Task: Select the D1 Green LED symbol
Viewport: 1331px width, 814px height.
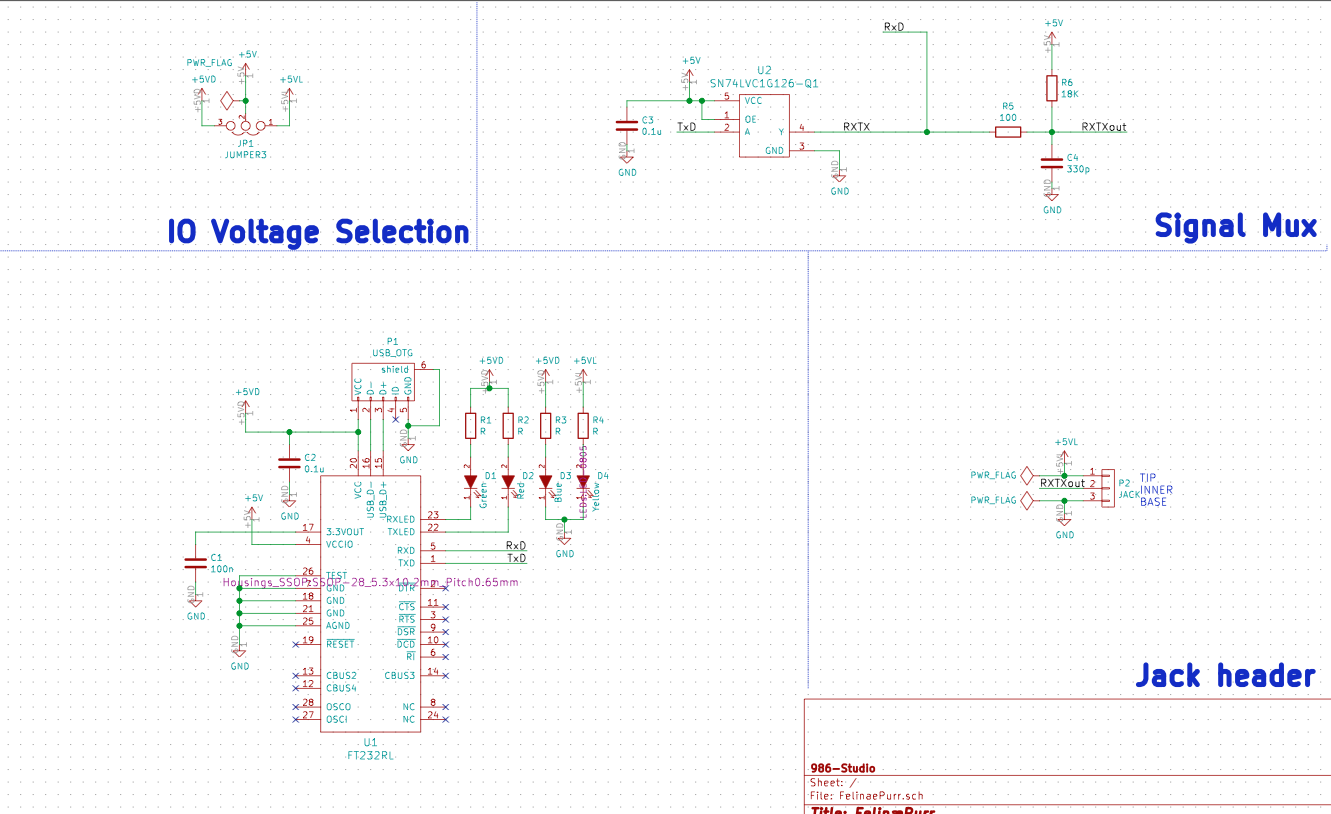Action: (x=470, y=481)
